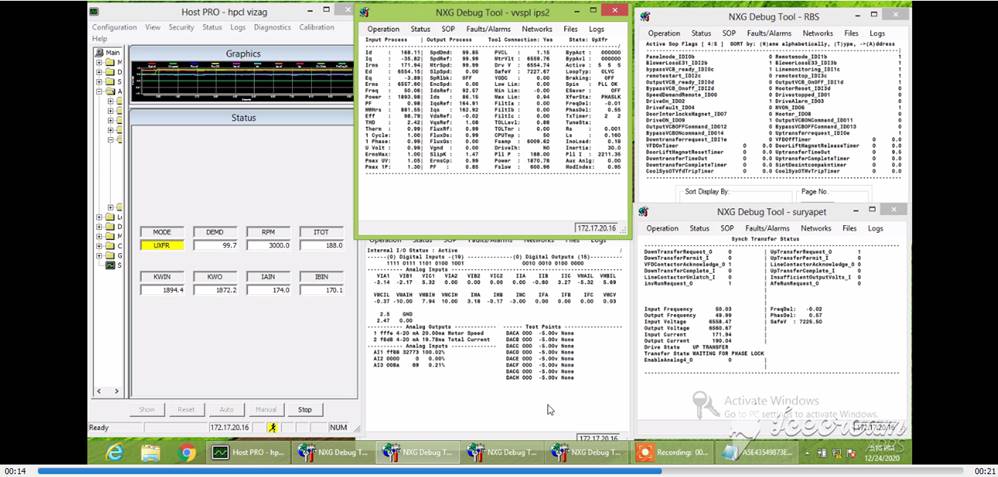Click the DEMD value field 99.7
Screen dimensions: 998x477
coord(215,245)
